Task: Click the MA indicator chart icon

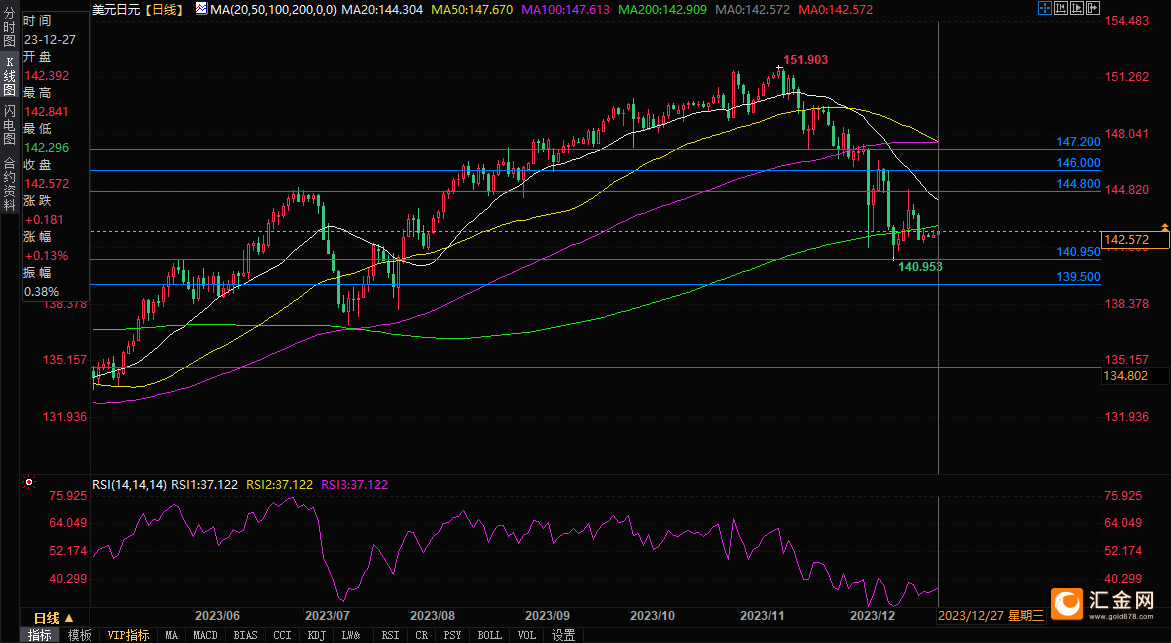Action: (x=202, y=9)
